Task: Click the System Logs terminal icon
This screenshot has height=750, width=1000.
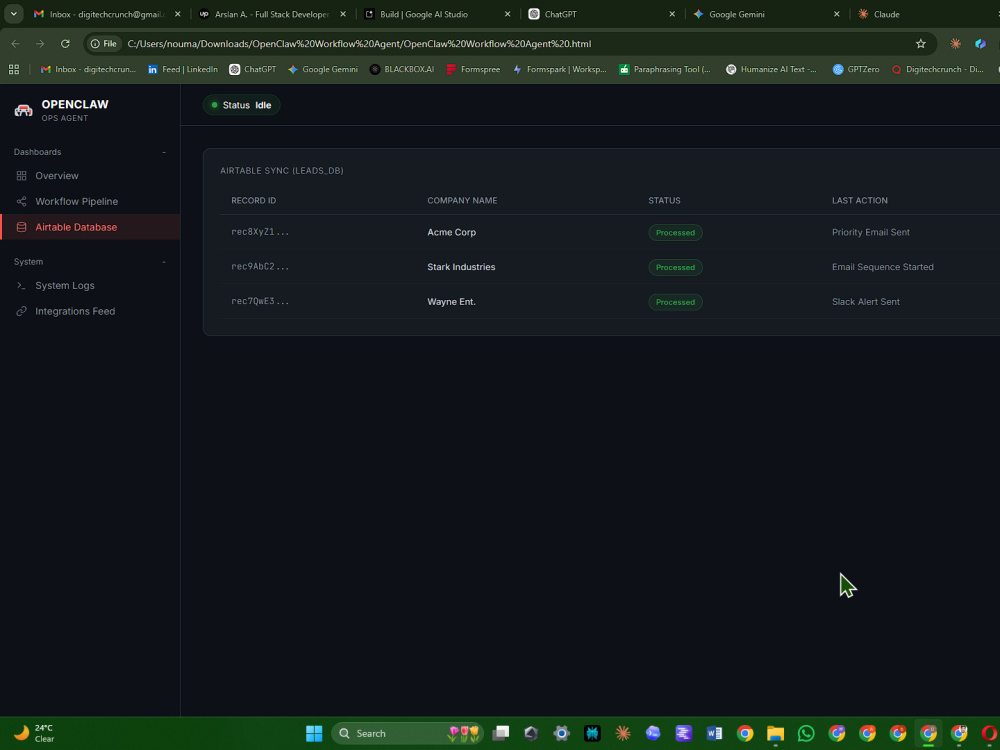Action: pos(21,285)
